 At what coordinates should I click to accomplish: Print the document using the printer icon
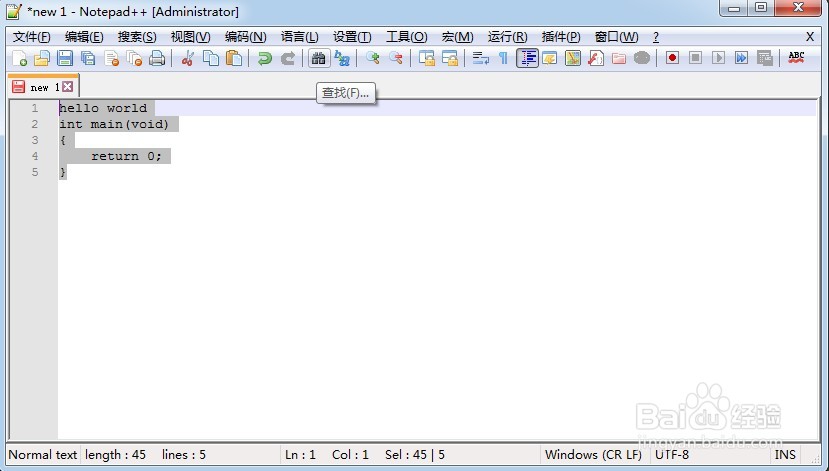pos(157,58)
